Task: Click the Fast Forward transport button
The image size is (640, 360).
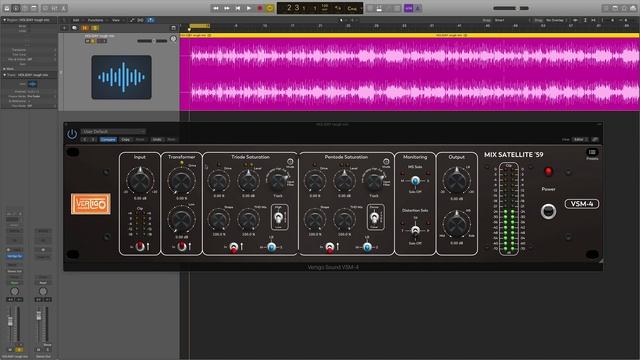Action: click(227, 8)
